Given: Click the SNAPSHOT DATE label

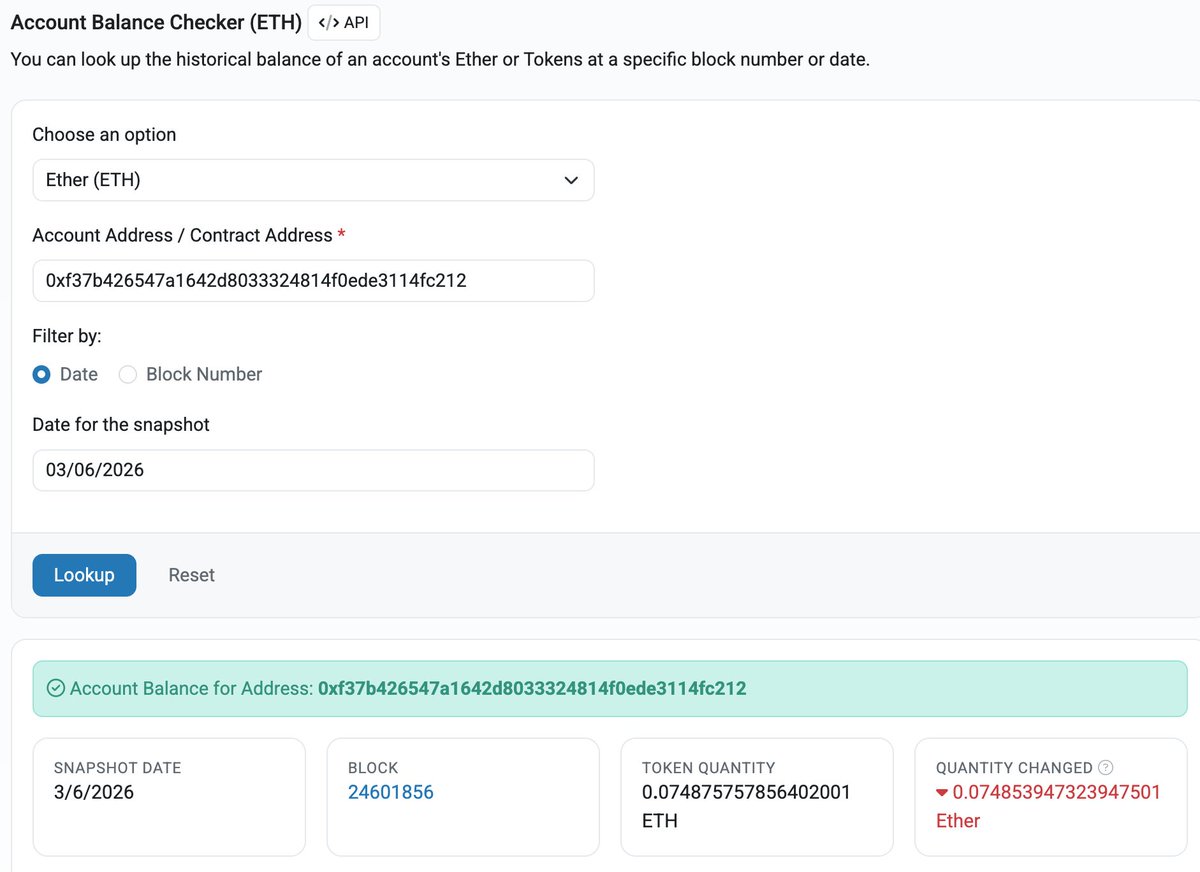Looking at the screenshot, I should point(118,768).
